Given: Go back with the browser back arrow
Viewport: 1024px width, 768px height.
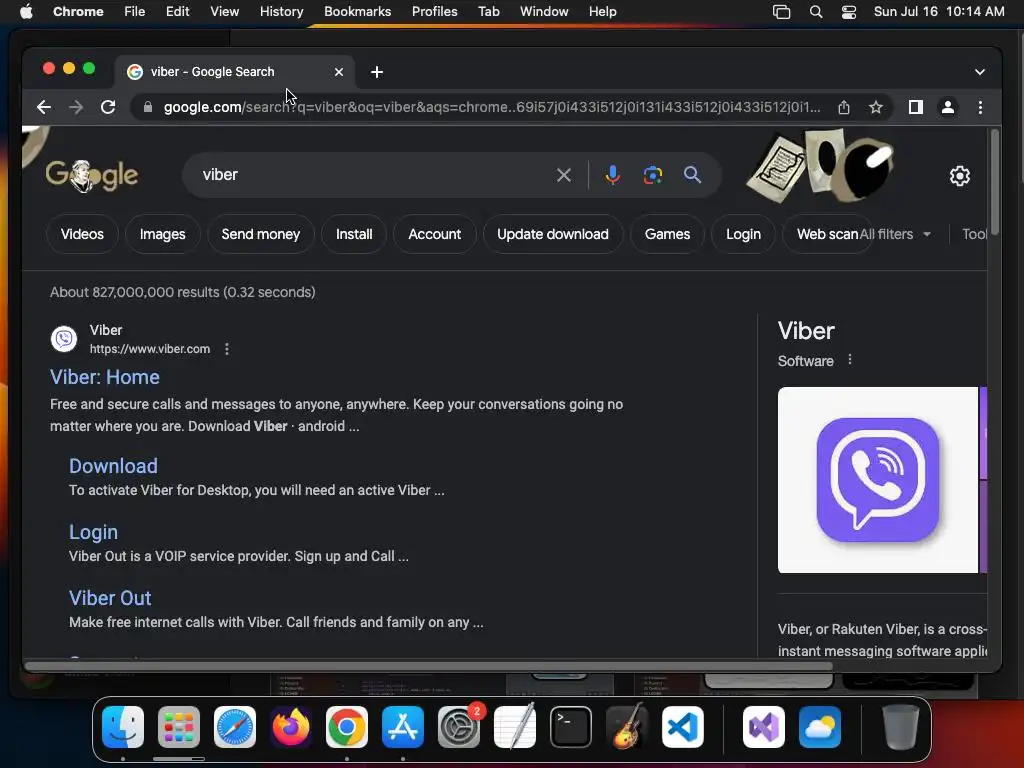Looking at the screenshot, I should [44, 107].
